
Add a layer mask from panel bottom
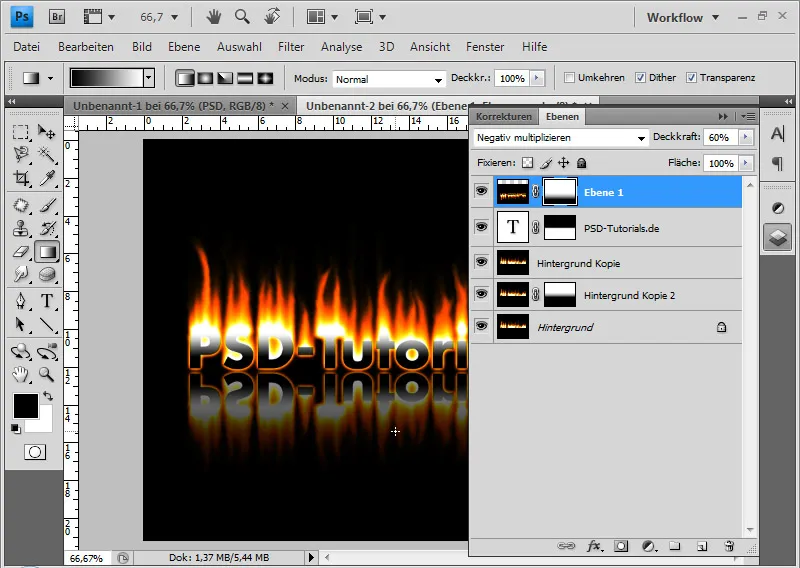click(x=621, y=546)
